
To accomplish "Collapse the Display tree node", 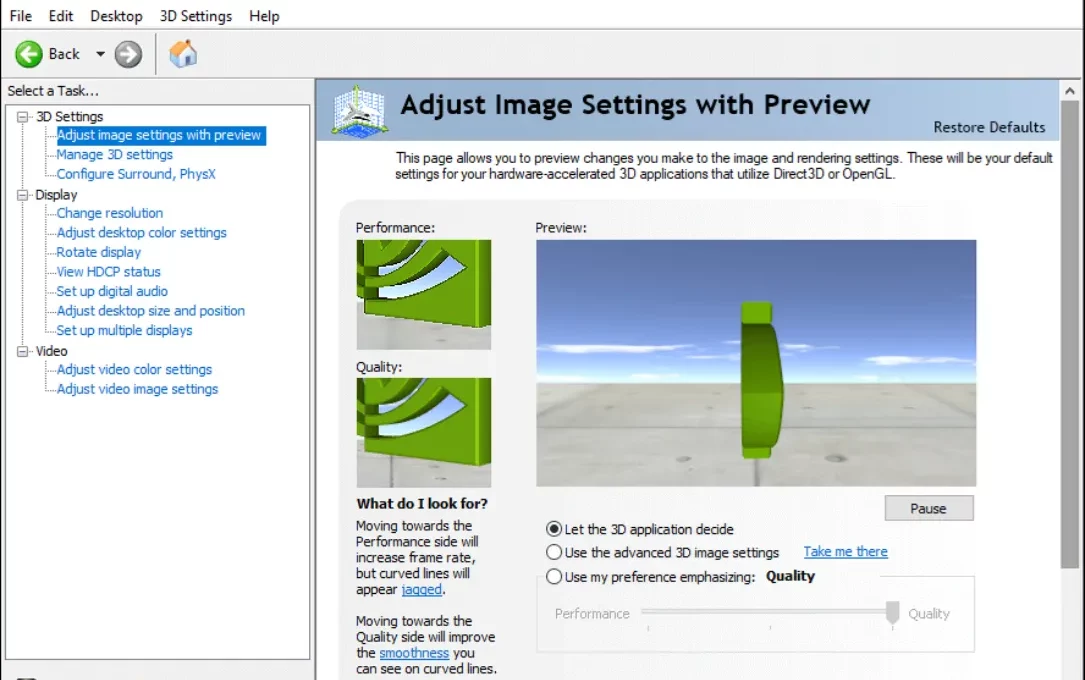I will click(x=23, y=195).
